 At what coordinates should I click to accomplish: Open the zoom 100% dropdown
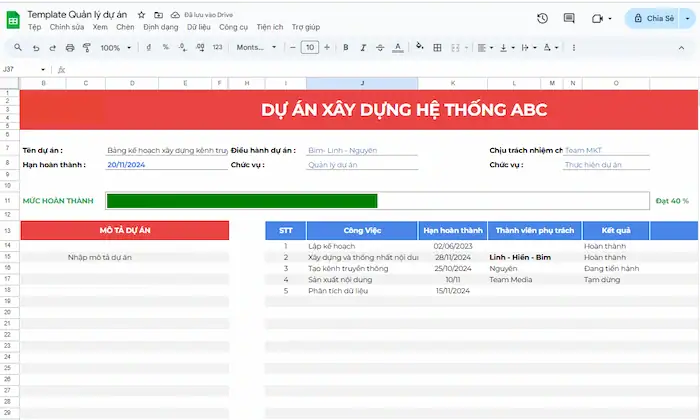pyautogui.click(x=116, y=48)
